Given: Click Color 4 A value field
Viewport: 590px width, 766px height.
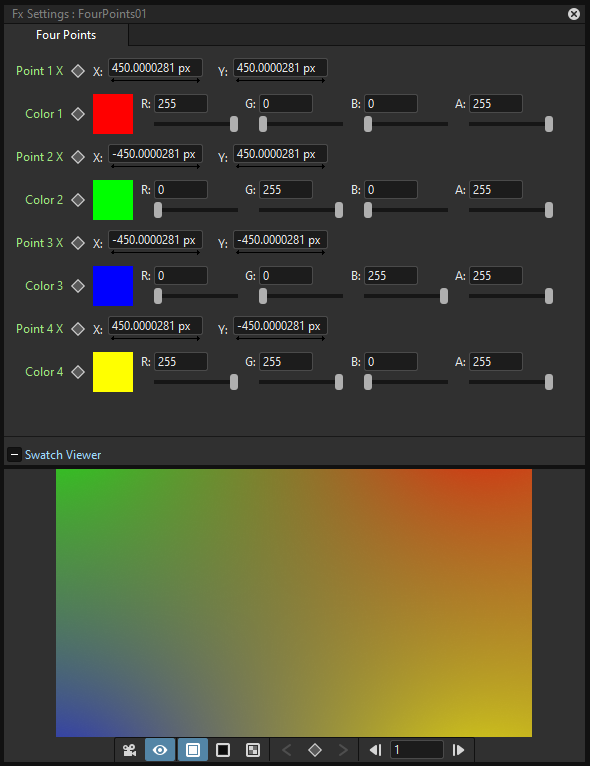Looking at the screenshot, I should click(x=496, y=362).
